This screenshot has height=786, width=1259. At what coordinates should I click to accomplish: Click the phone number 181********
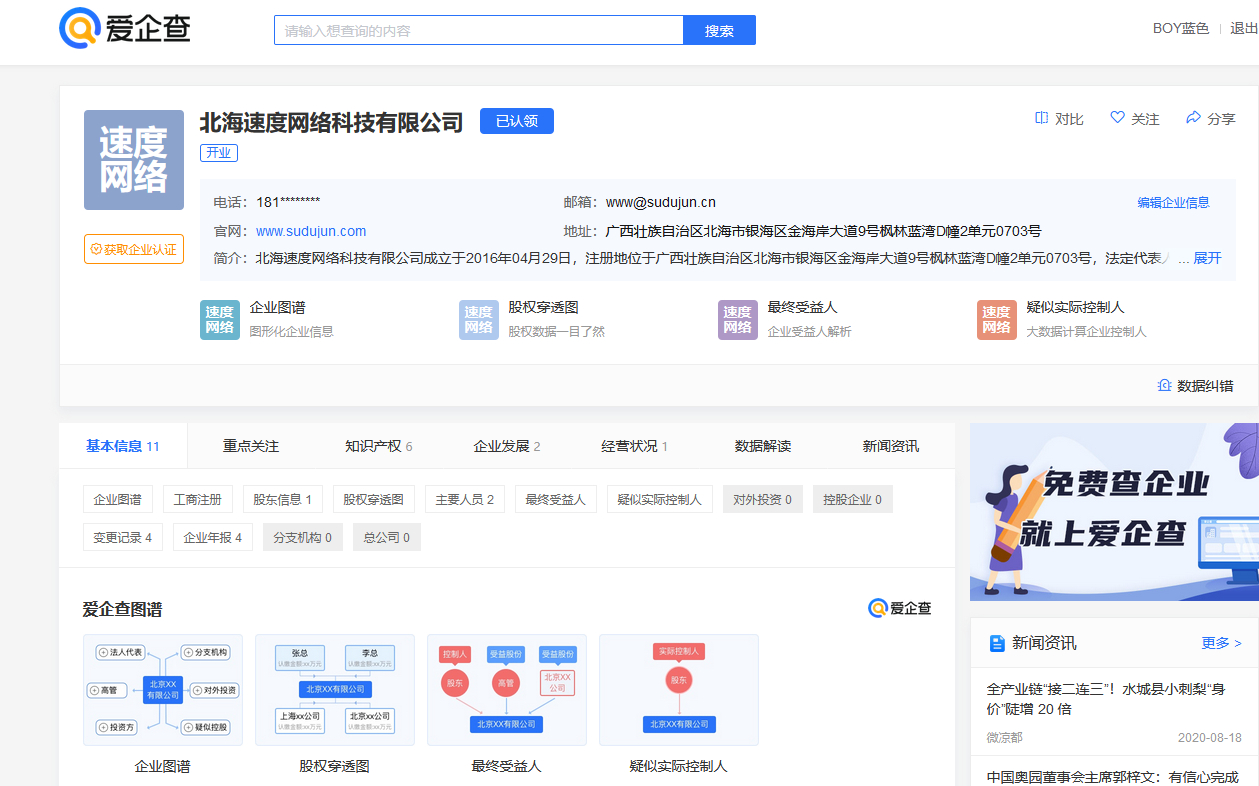coord(288,202)
